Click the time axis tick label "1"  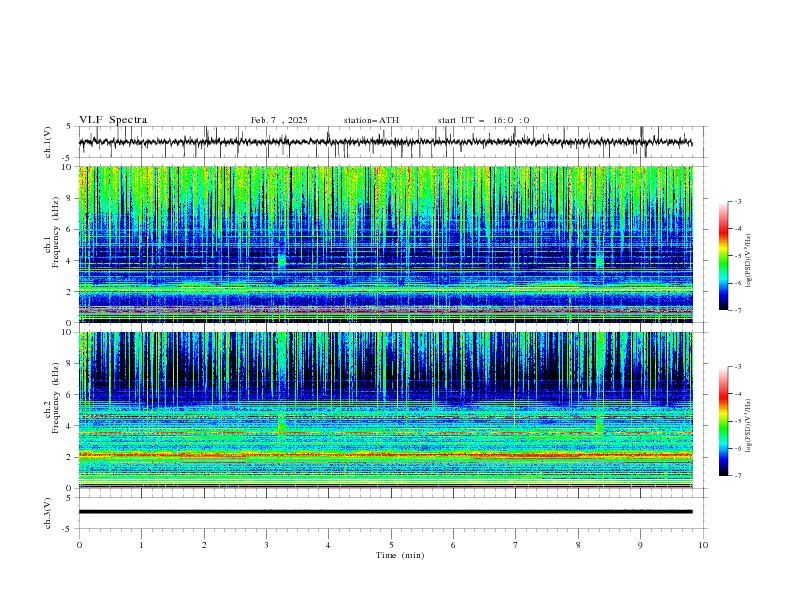coord(141,545)
